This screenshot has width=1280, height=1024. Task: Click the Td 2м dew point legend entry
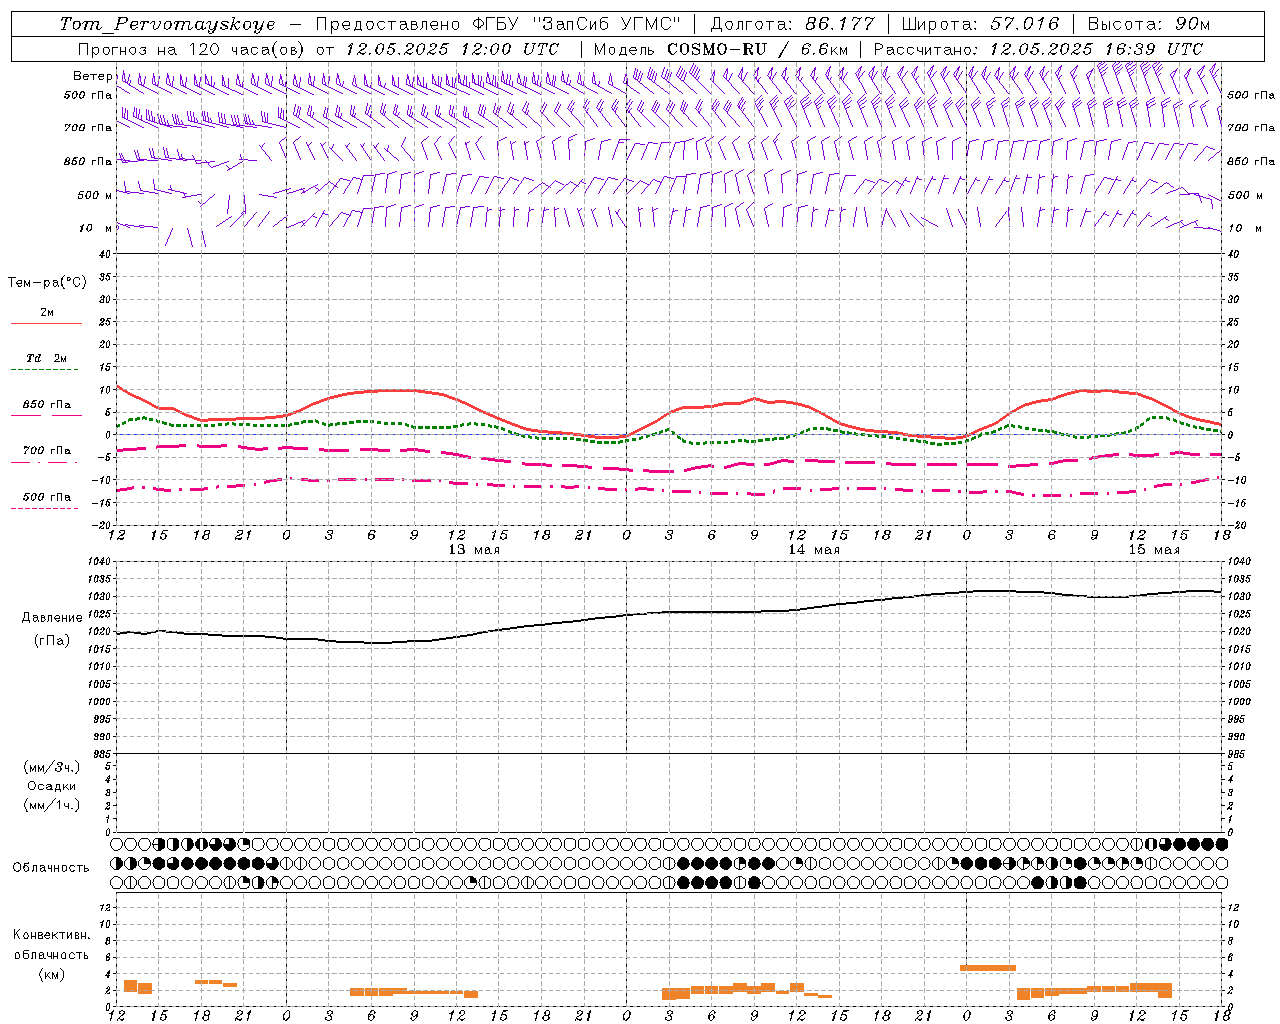click(x=46, y=362)
